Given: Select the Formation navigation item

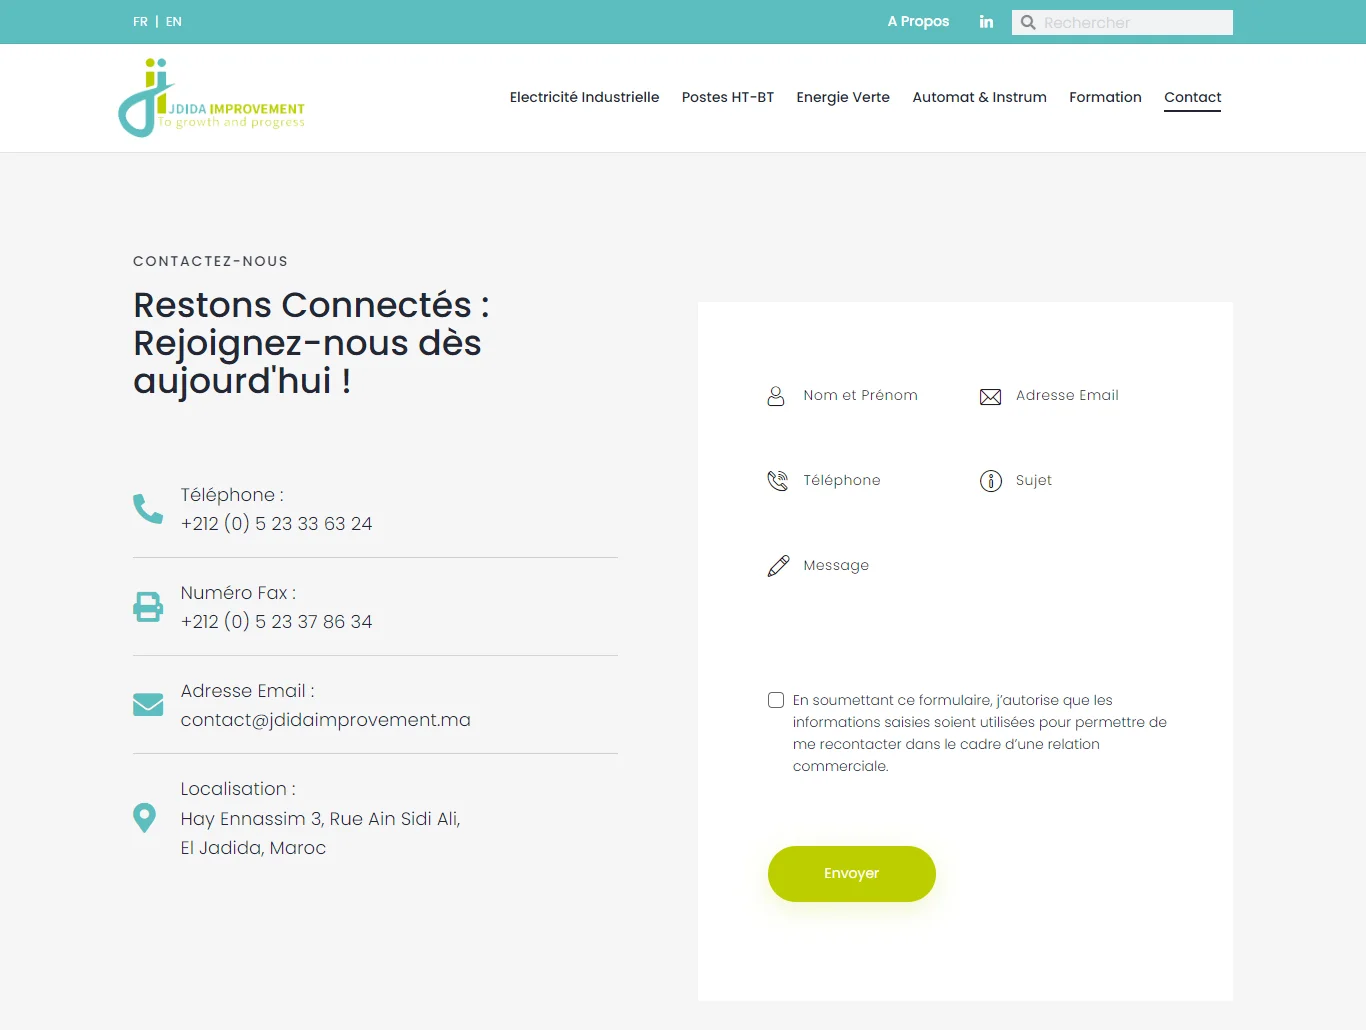Looking at the screenshot, I should [1105, 97].
